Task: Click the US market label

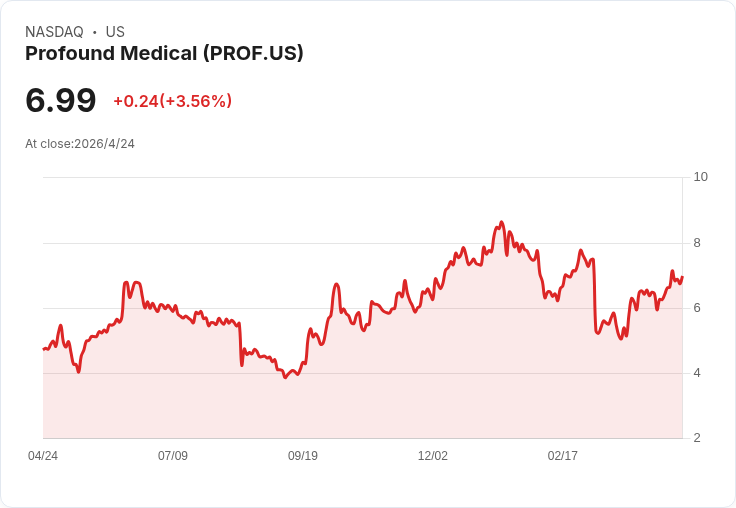Action: coord(115,32)
